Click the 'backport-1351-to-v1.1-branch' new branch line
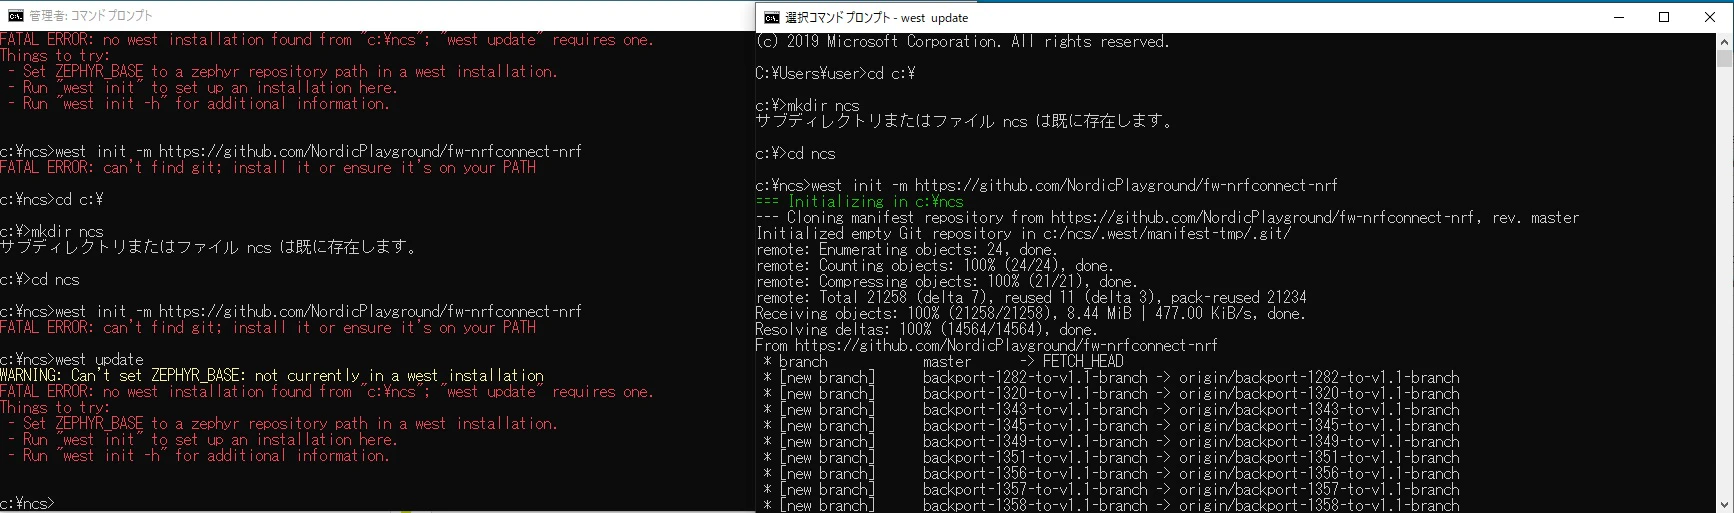 (1111, 457)
